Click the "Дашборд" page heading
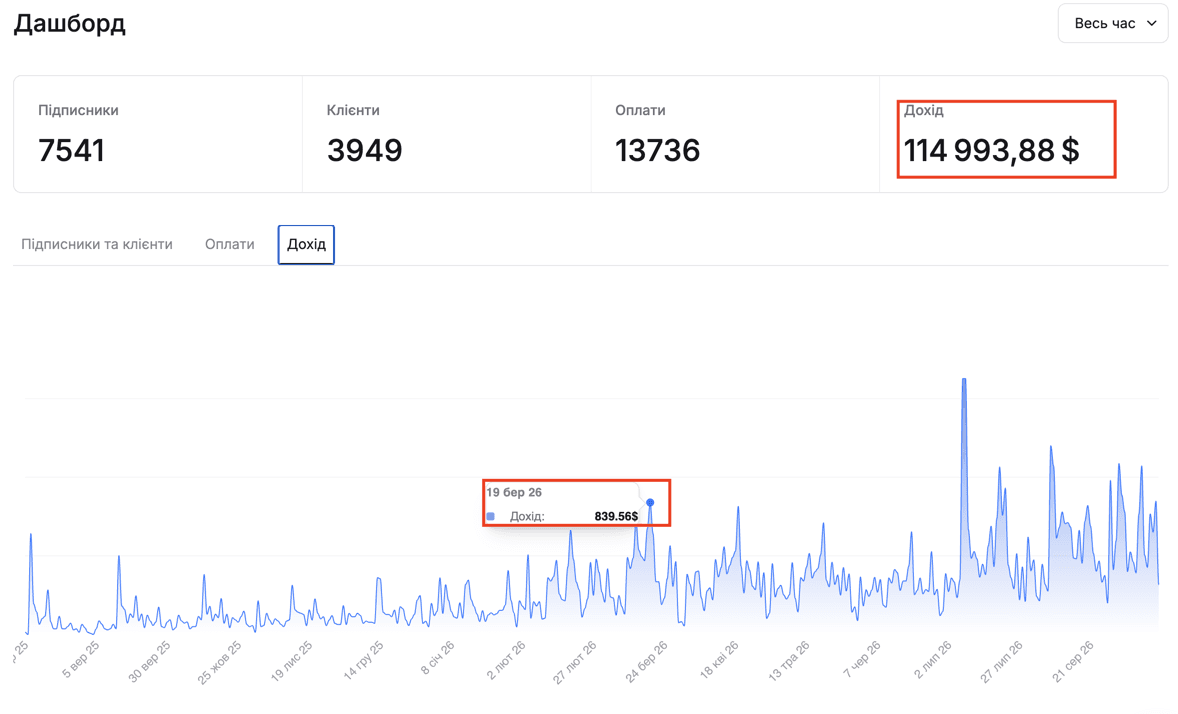1178x714 pixels. pos(70,23)
